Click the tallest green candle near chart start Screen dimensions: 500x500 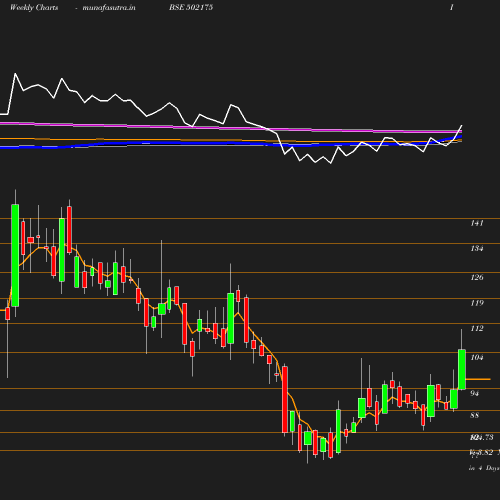(15, 255)
